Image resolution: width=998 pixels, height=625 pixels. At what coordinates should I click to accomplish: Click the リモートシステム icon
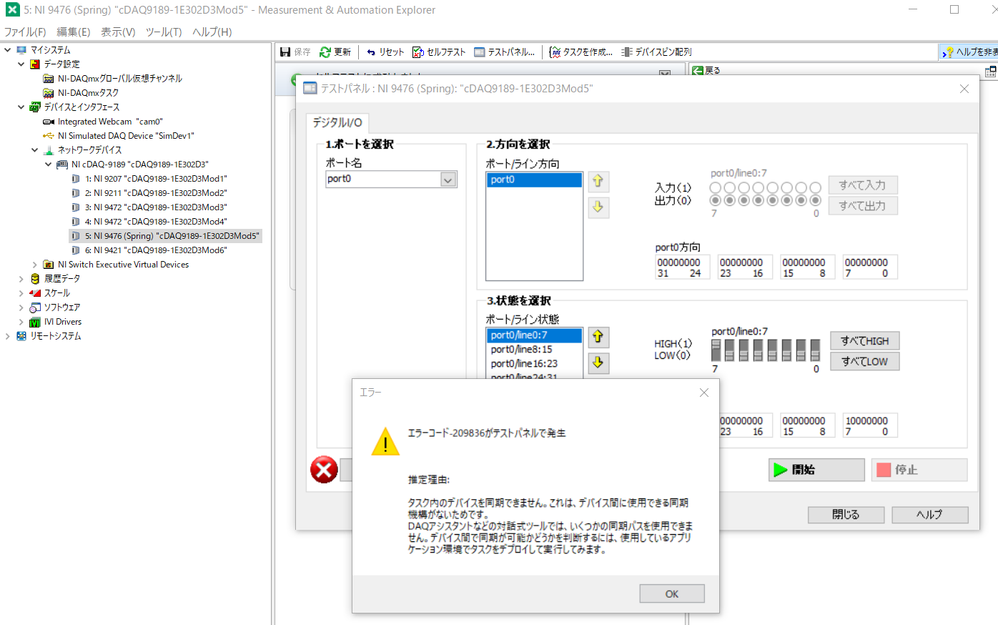[22, 336]
